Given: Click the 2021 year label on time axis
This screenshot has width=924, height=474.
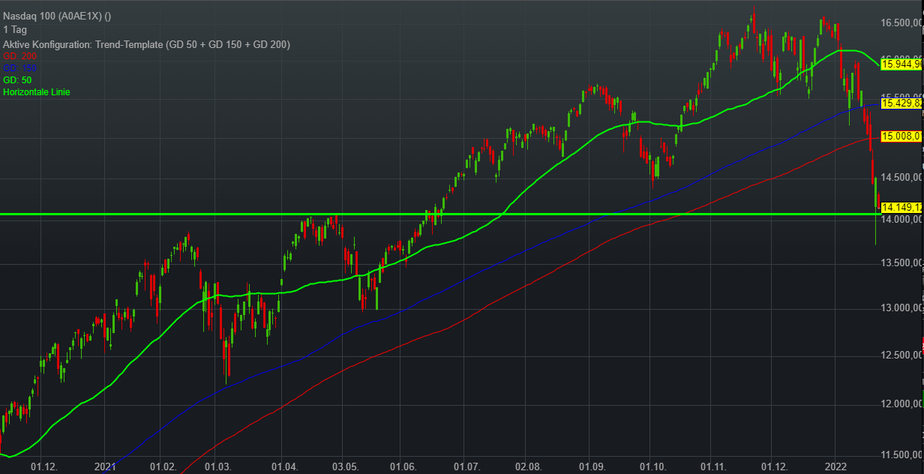Looking at the screenshot, I should pyautogui.click(x=104, y=466).
